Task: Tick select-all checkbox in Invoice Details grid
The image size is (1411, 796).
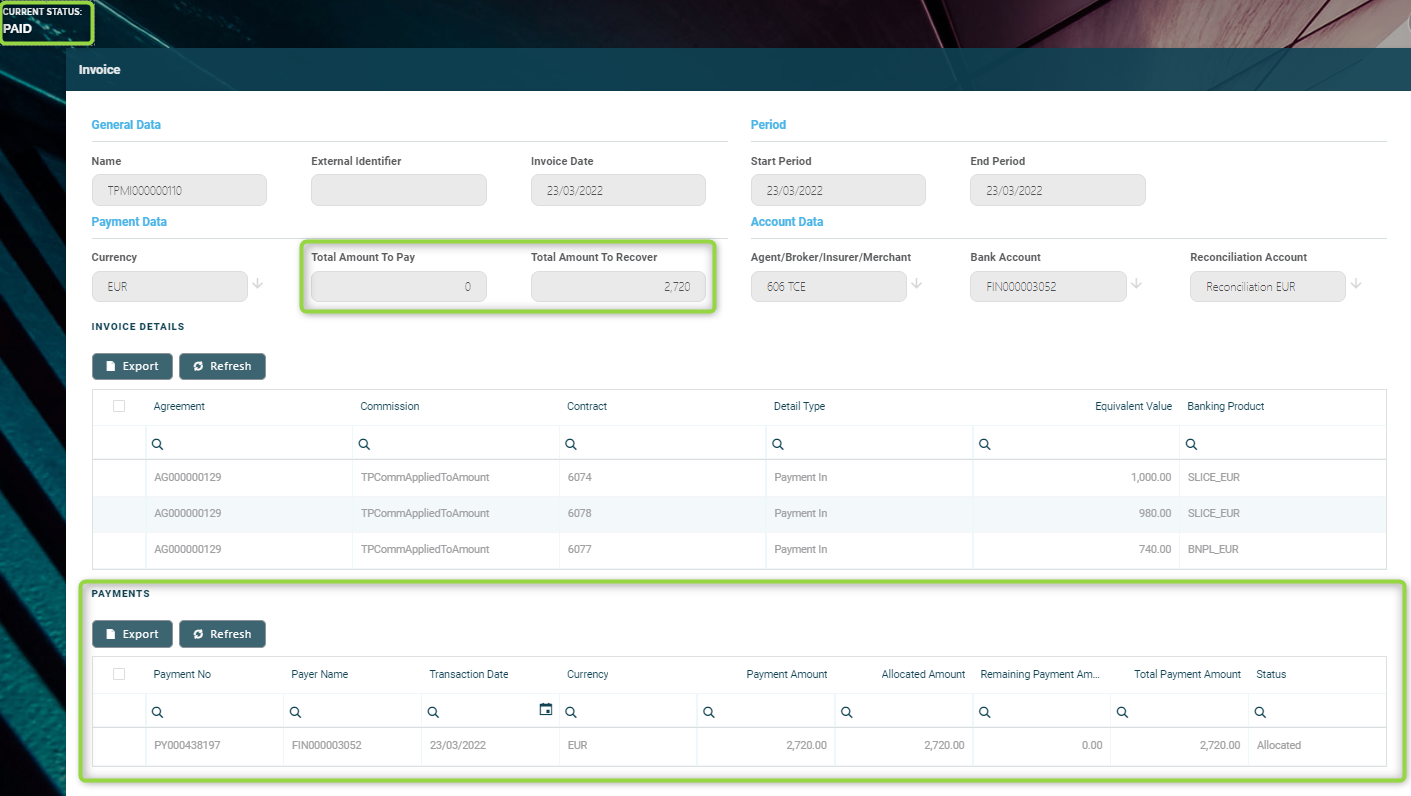Action: tap(119, 406)
